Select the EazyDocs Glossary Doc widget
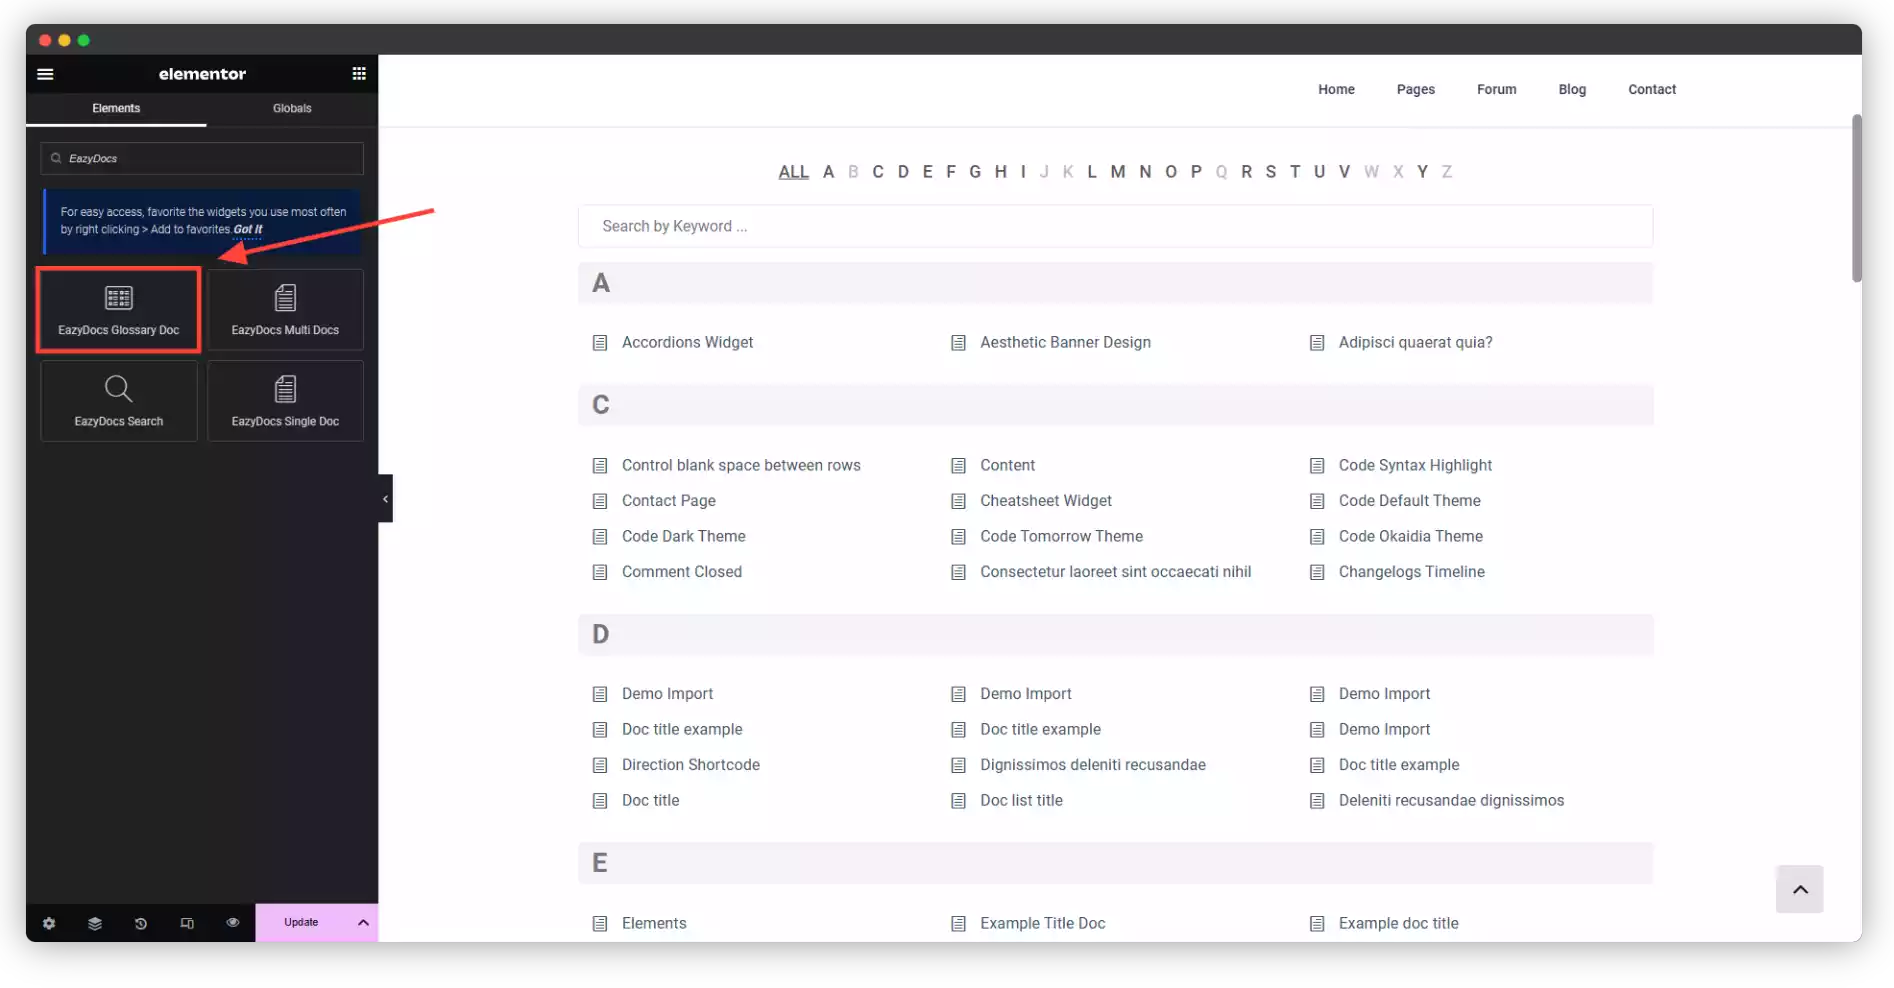The height and width of the screenshot is (988, 1894). [118, 309]
